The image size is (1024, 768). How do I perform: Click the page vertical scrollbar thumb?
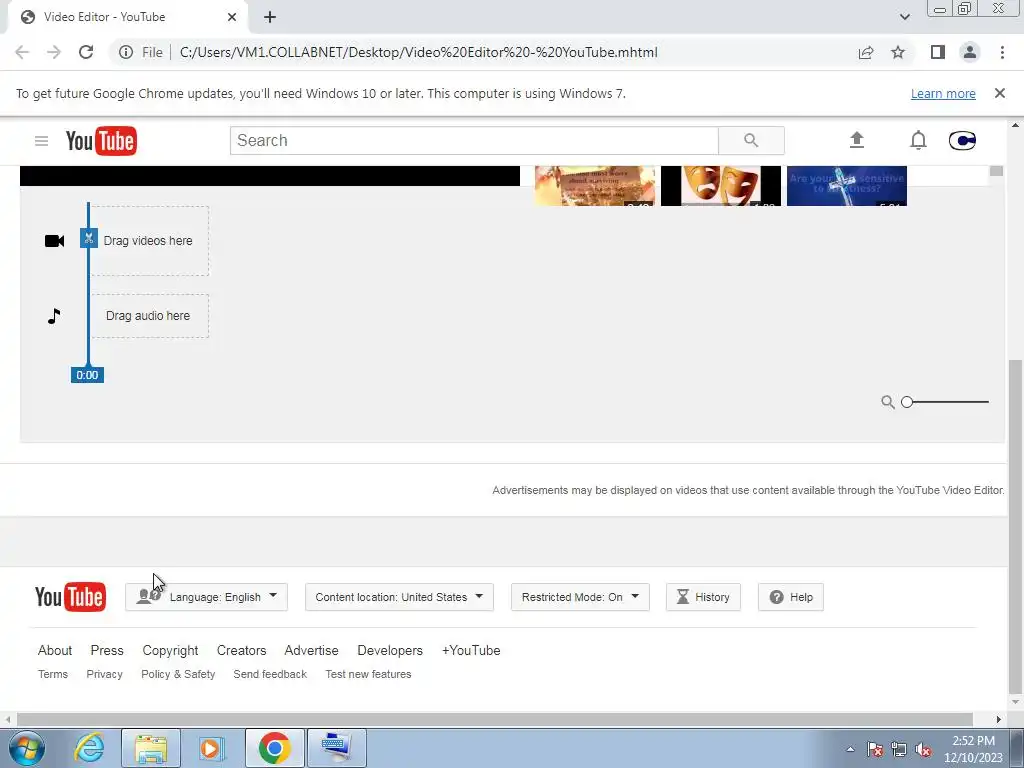pyautogui.click(x=1015, y=528)
